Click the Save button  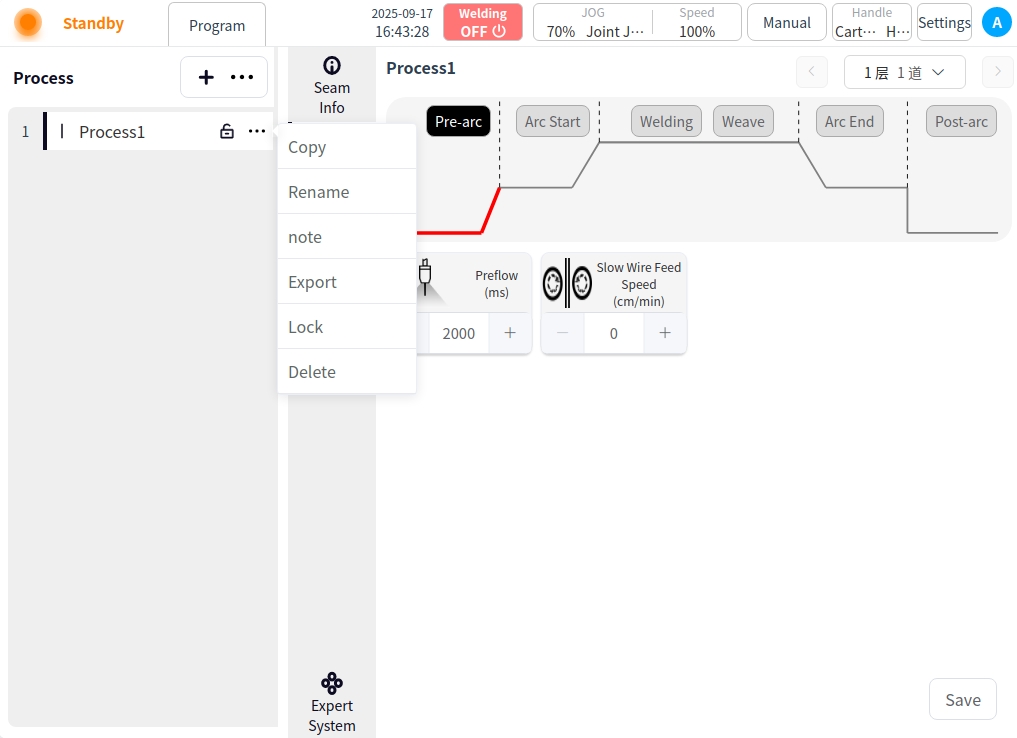(x=962, y=700)
